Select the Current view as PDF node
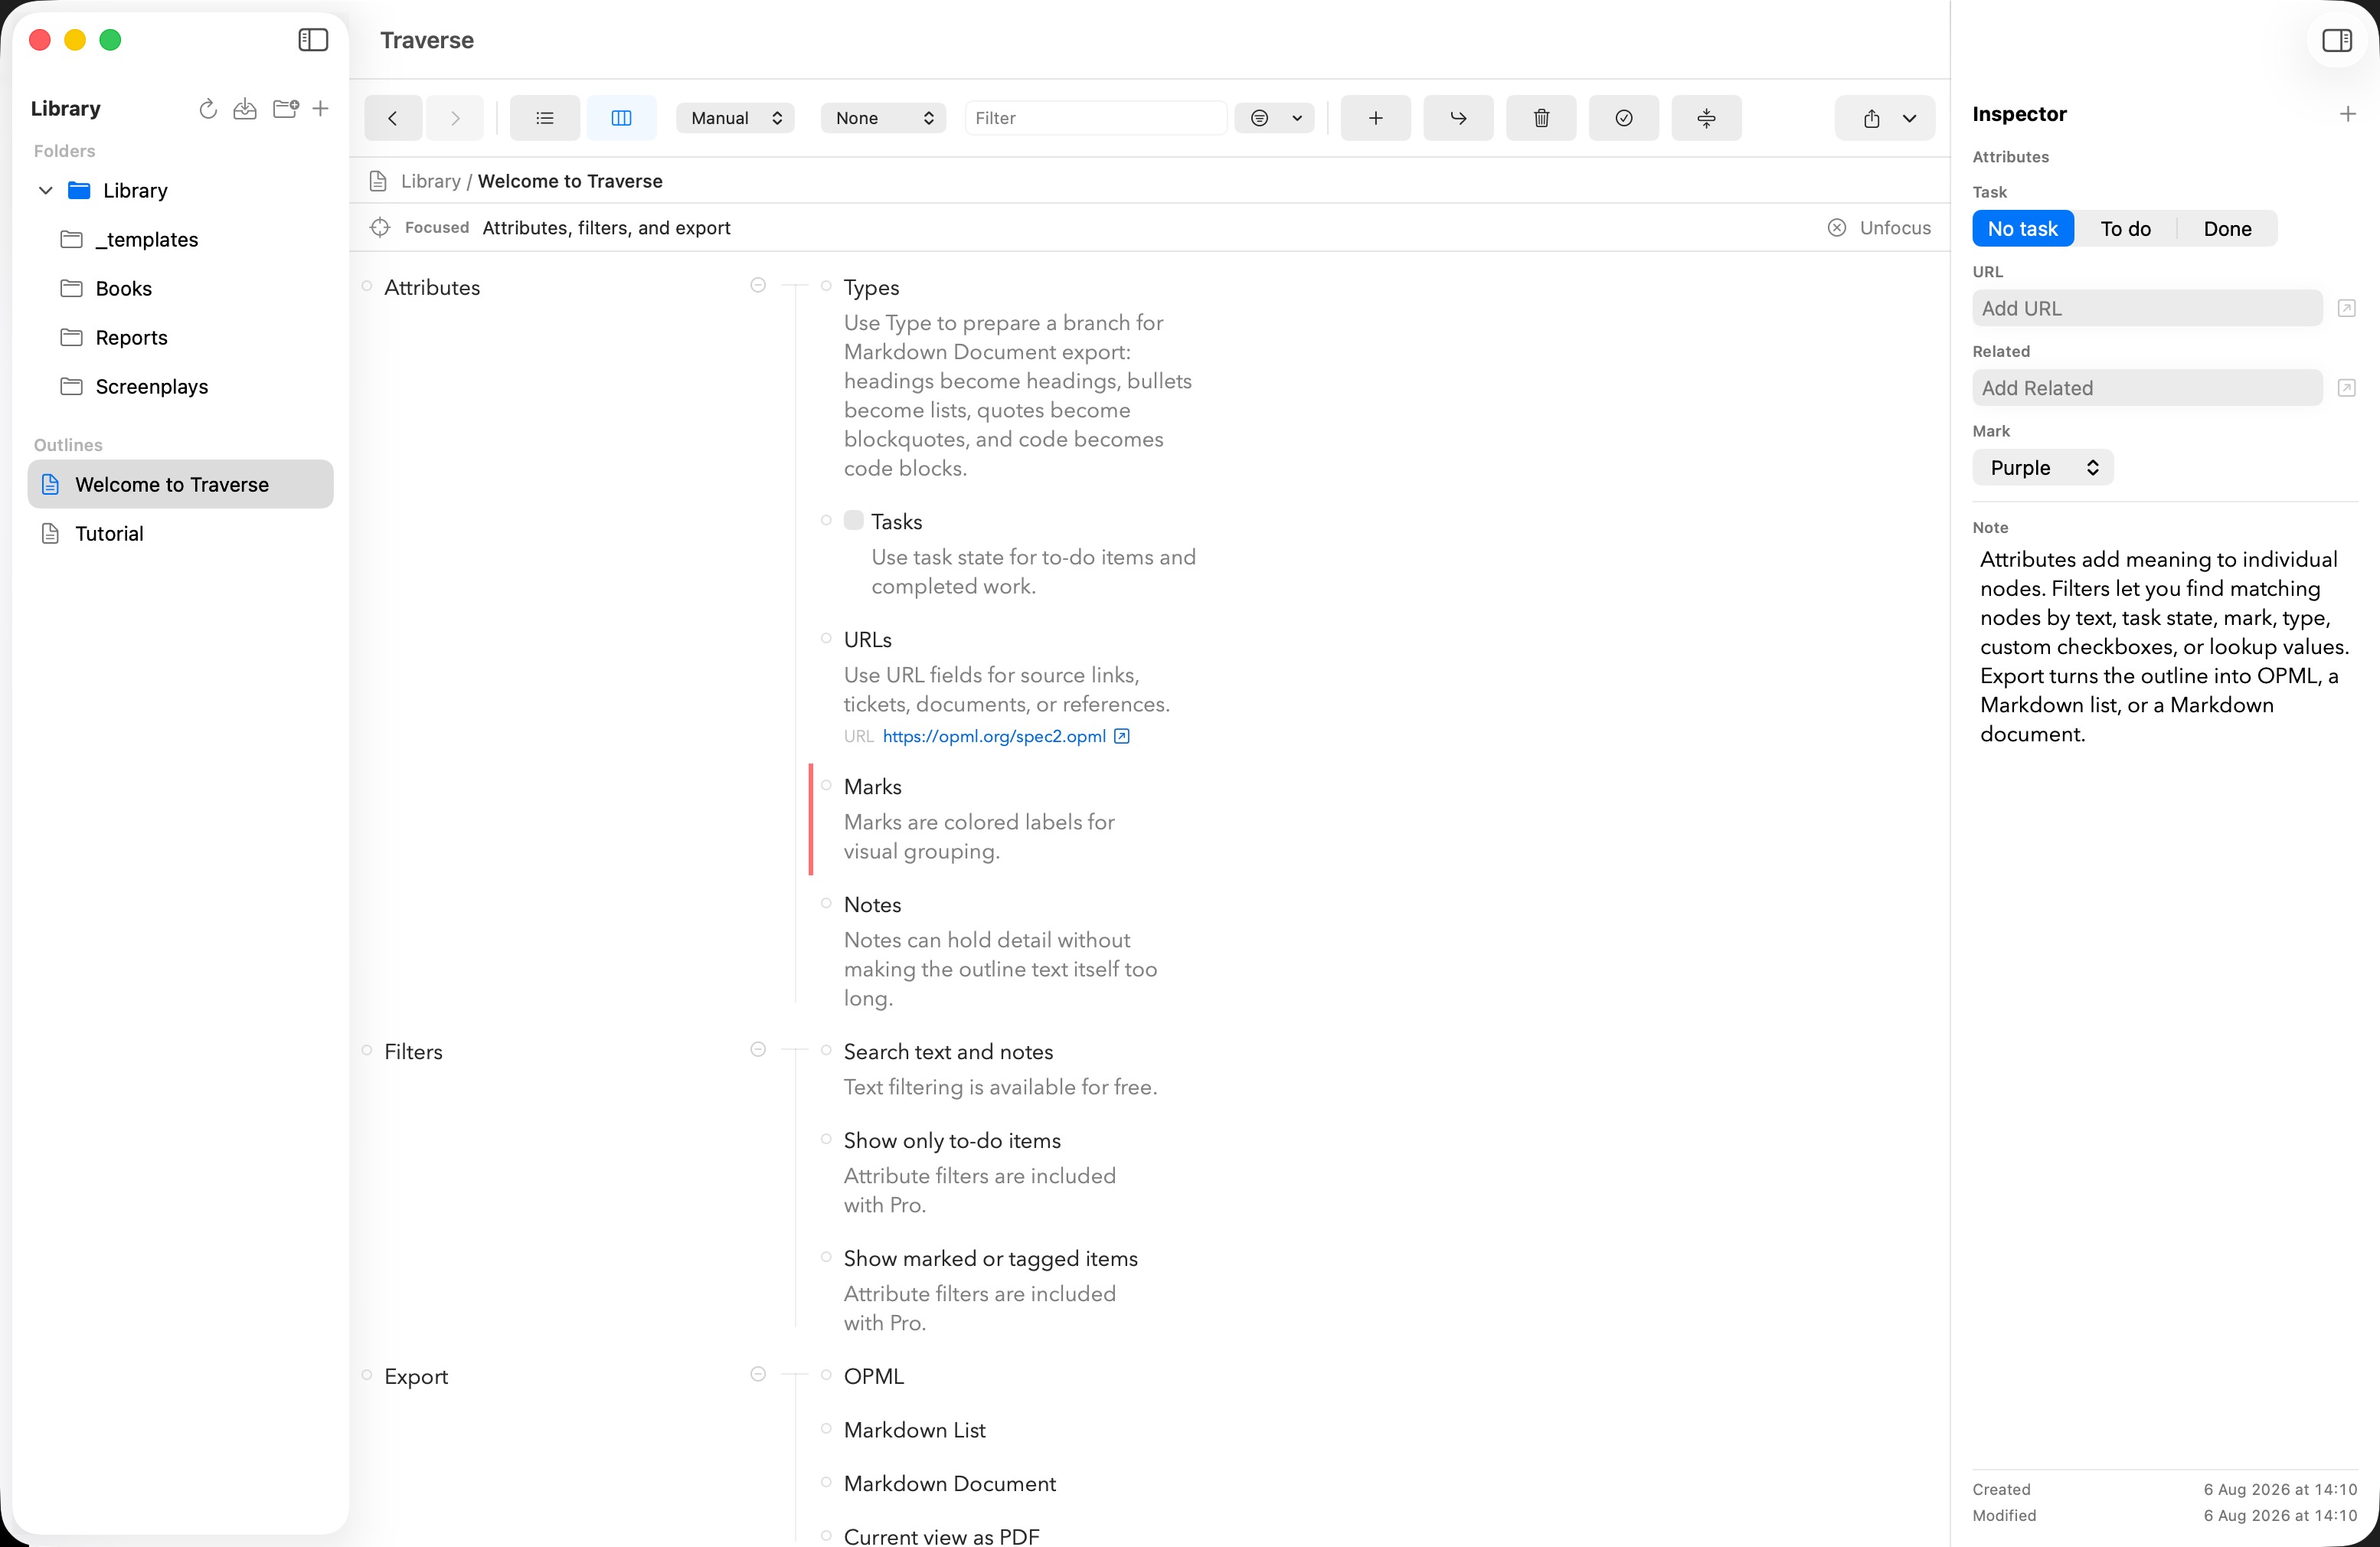The width and height of the screenshot is (2380, 1547). pos(941,1536)
